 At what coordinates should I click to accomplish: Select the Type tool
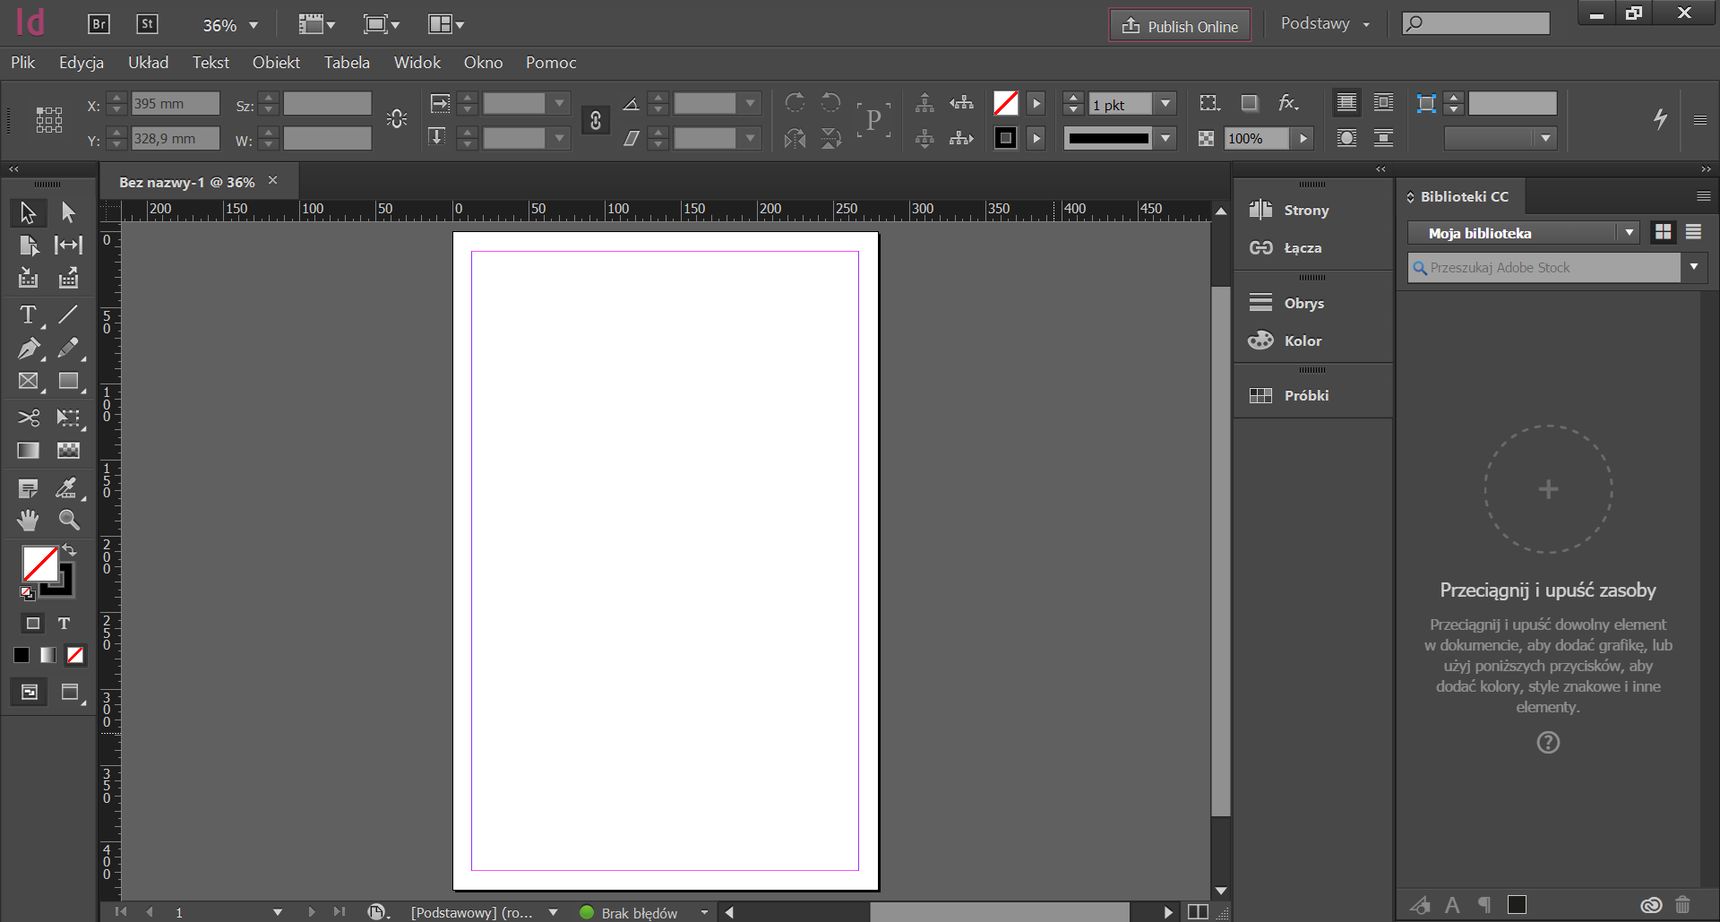28,315
